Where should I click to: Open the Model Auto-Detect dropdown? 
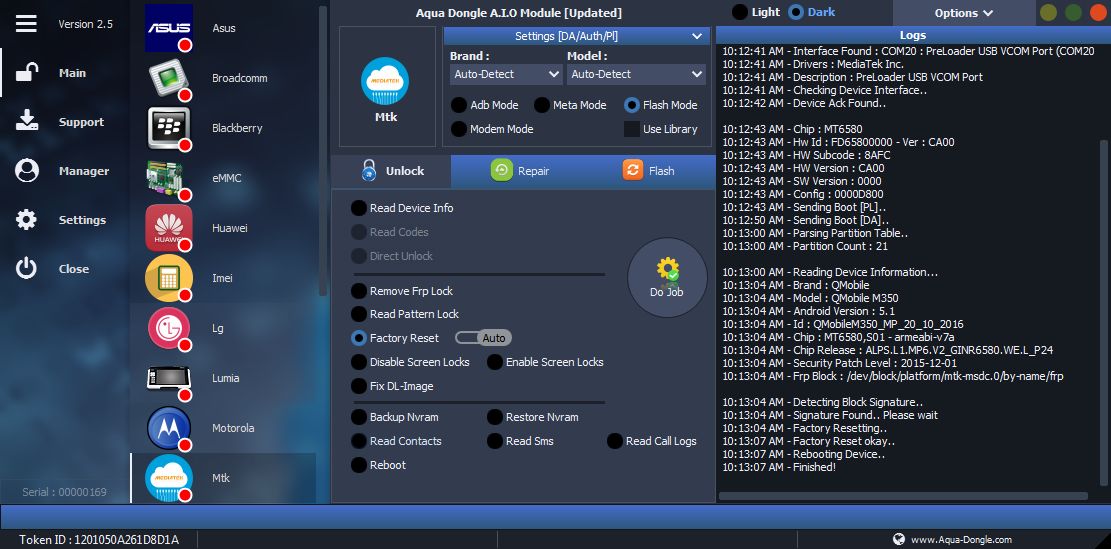pyautogui.click(x=636, y=74)
